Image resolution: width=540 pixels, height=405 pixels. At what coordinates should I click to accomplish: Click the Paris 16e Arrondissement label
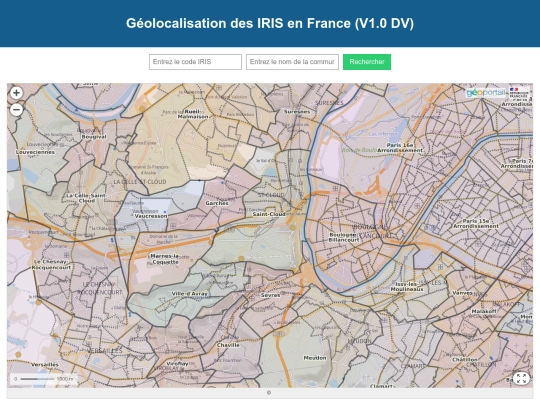point(400,148)
